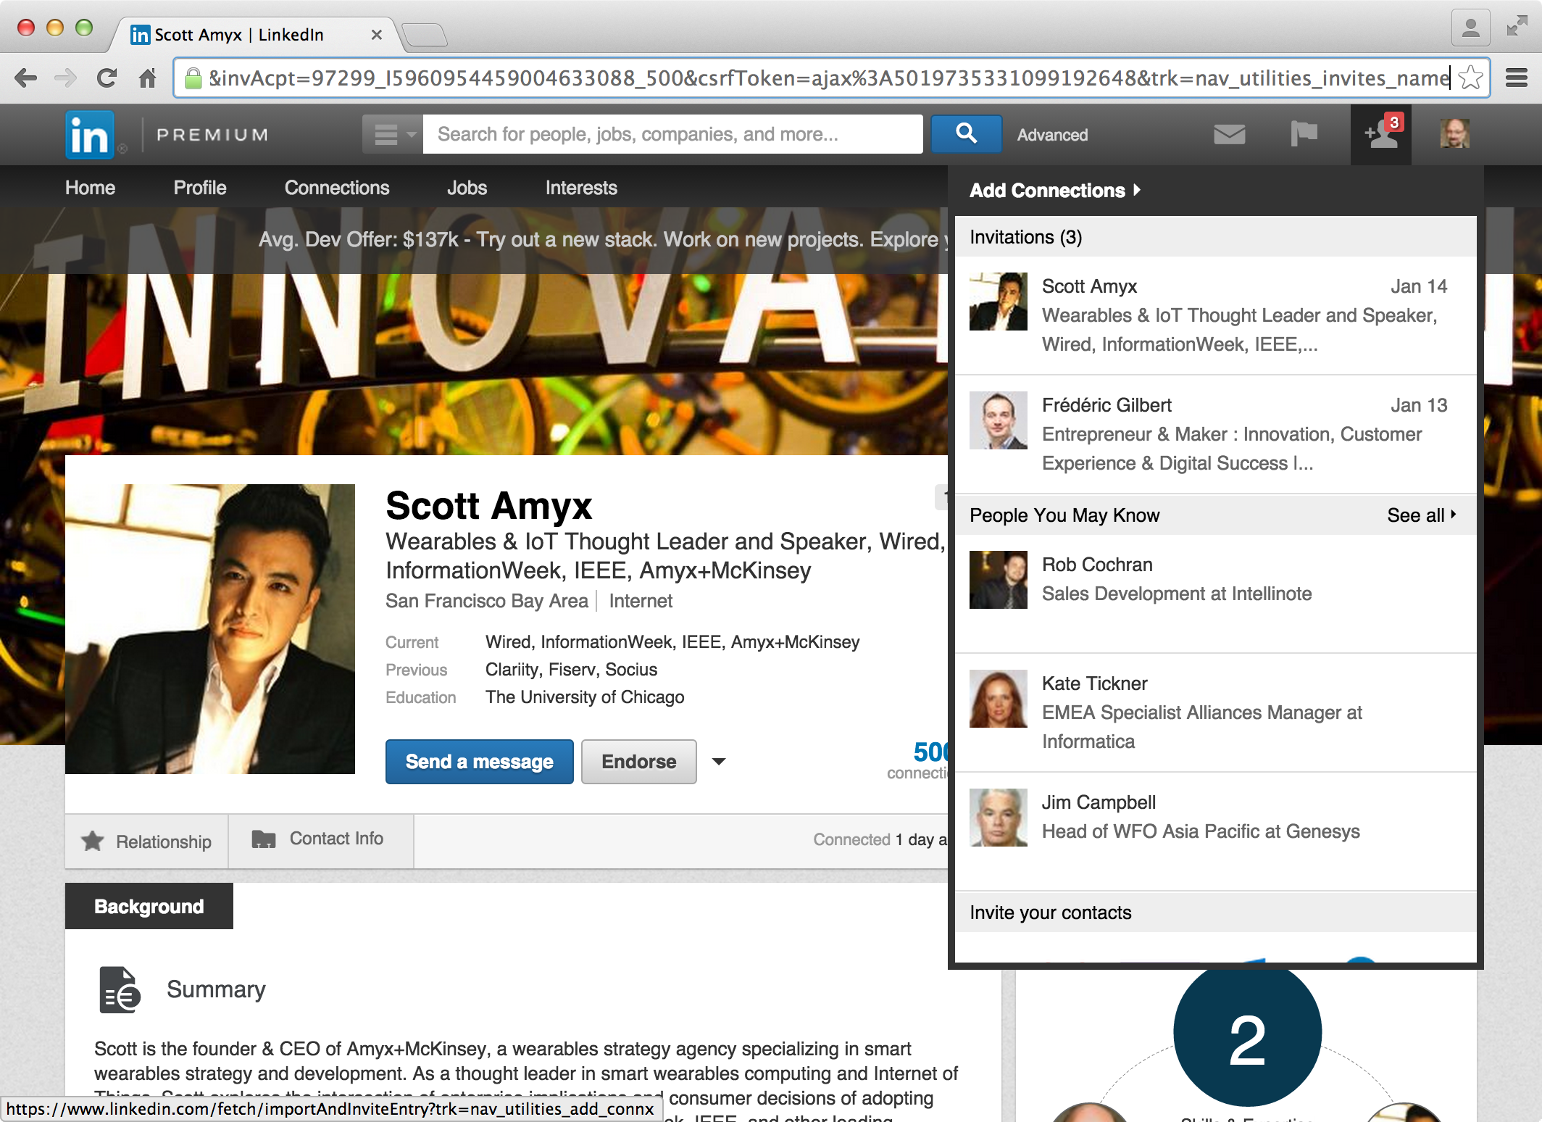Bookmark page with the star icon
1542x1122 pixels.
click(1470, 78)
